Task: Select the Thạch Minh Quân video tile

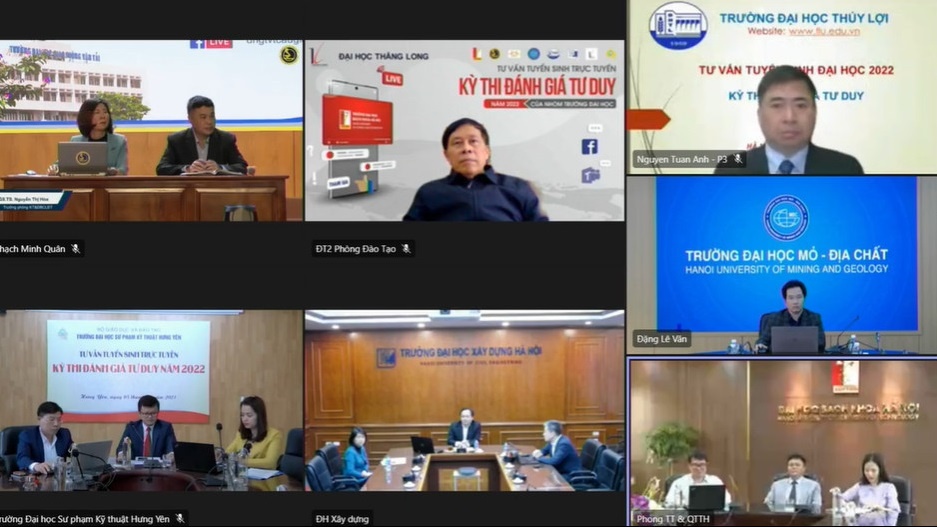Action: (x=150, y=130)
